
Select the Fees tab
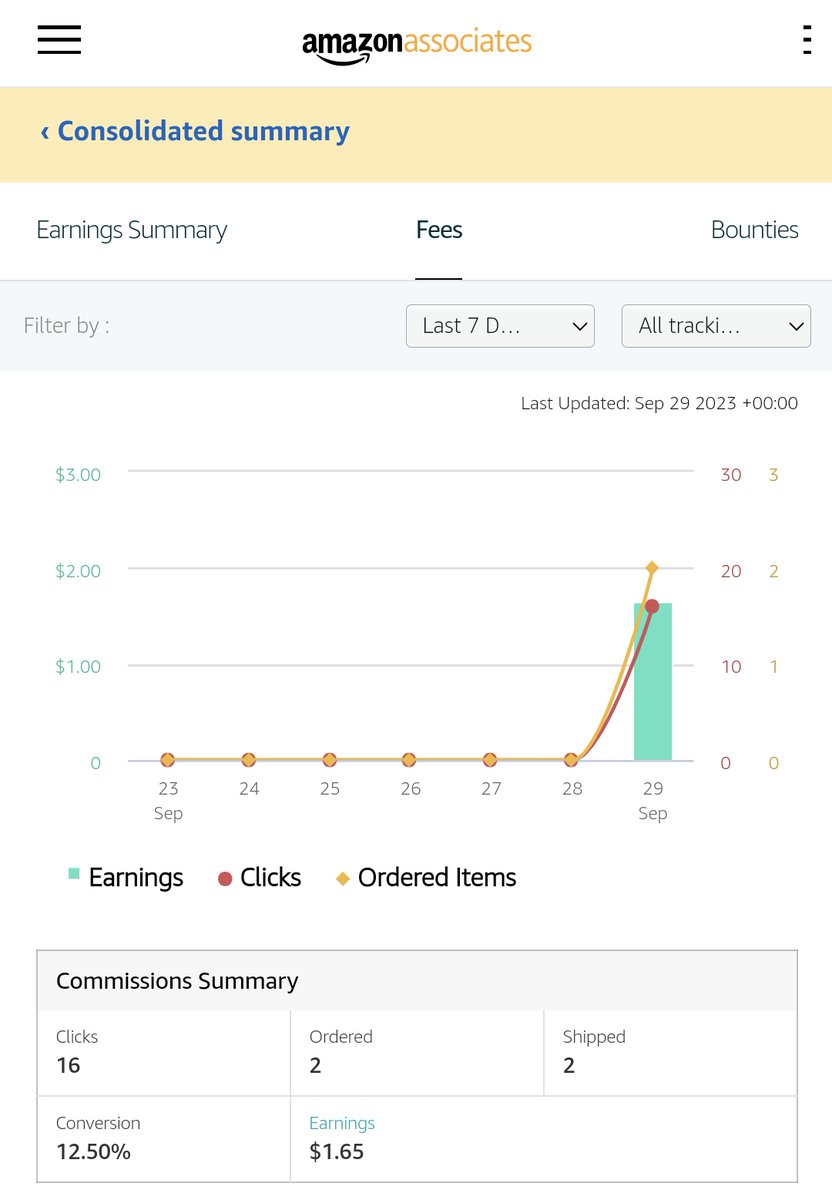click(x=439, y=230)
